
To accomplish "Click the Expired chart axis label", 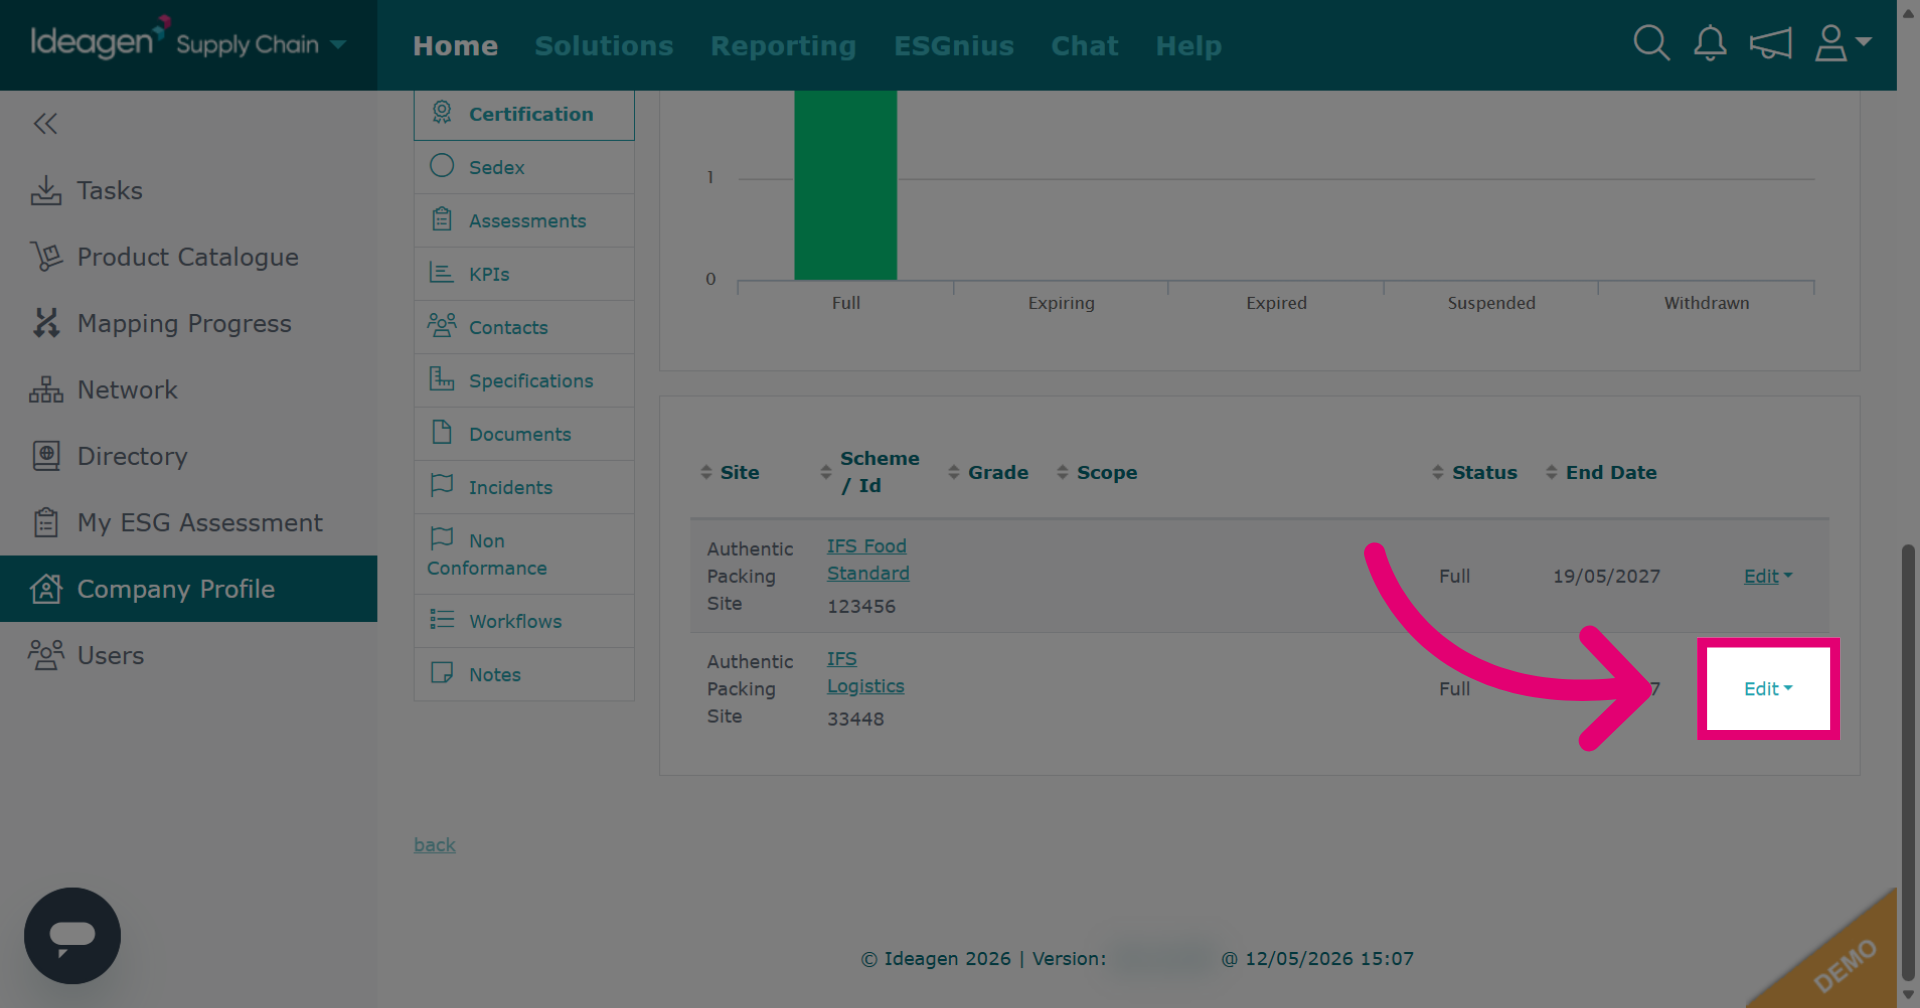I will click(1276, 303).
